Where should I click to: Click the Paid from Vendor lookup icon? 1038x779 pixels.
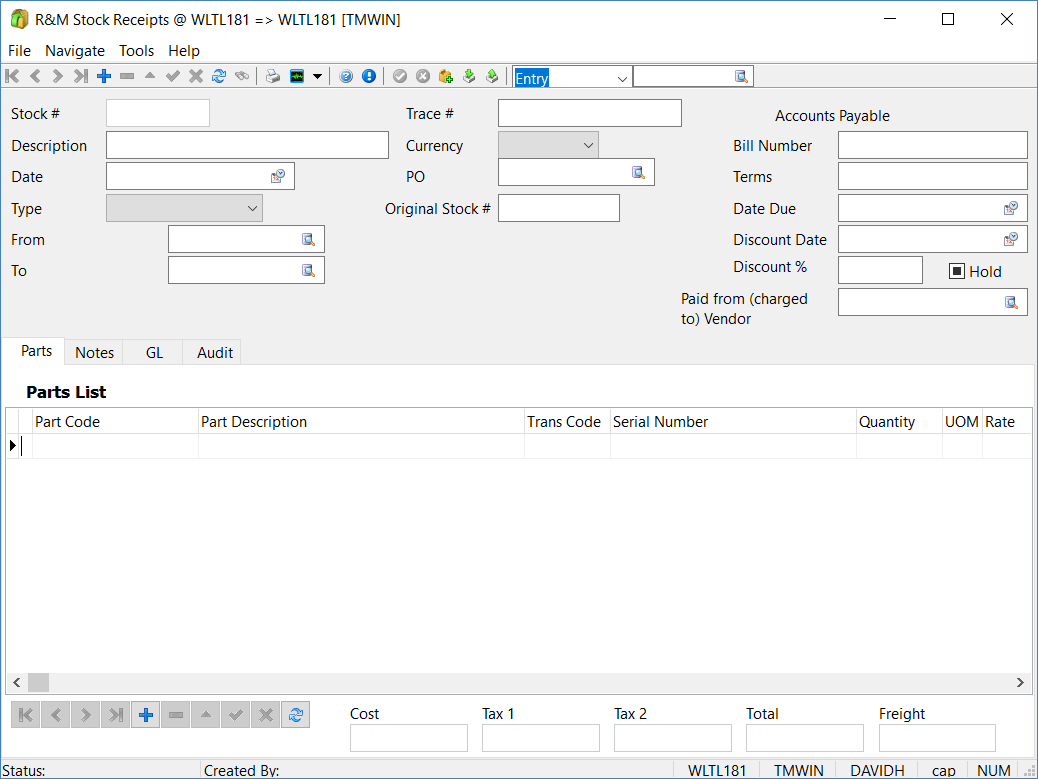(1011, 302)
